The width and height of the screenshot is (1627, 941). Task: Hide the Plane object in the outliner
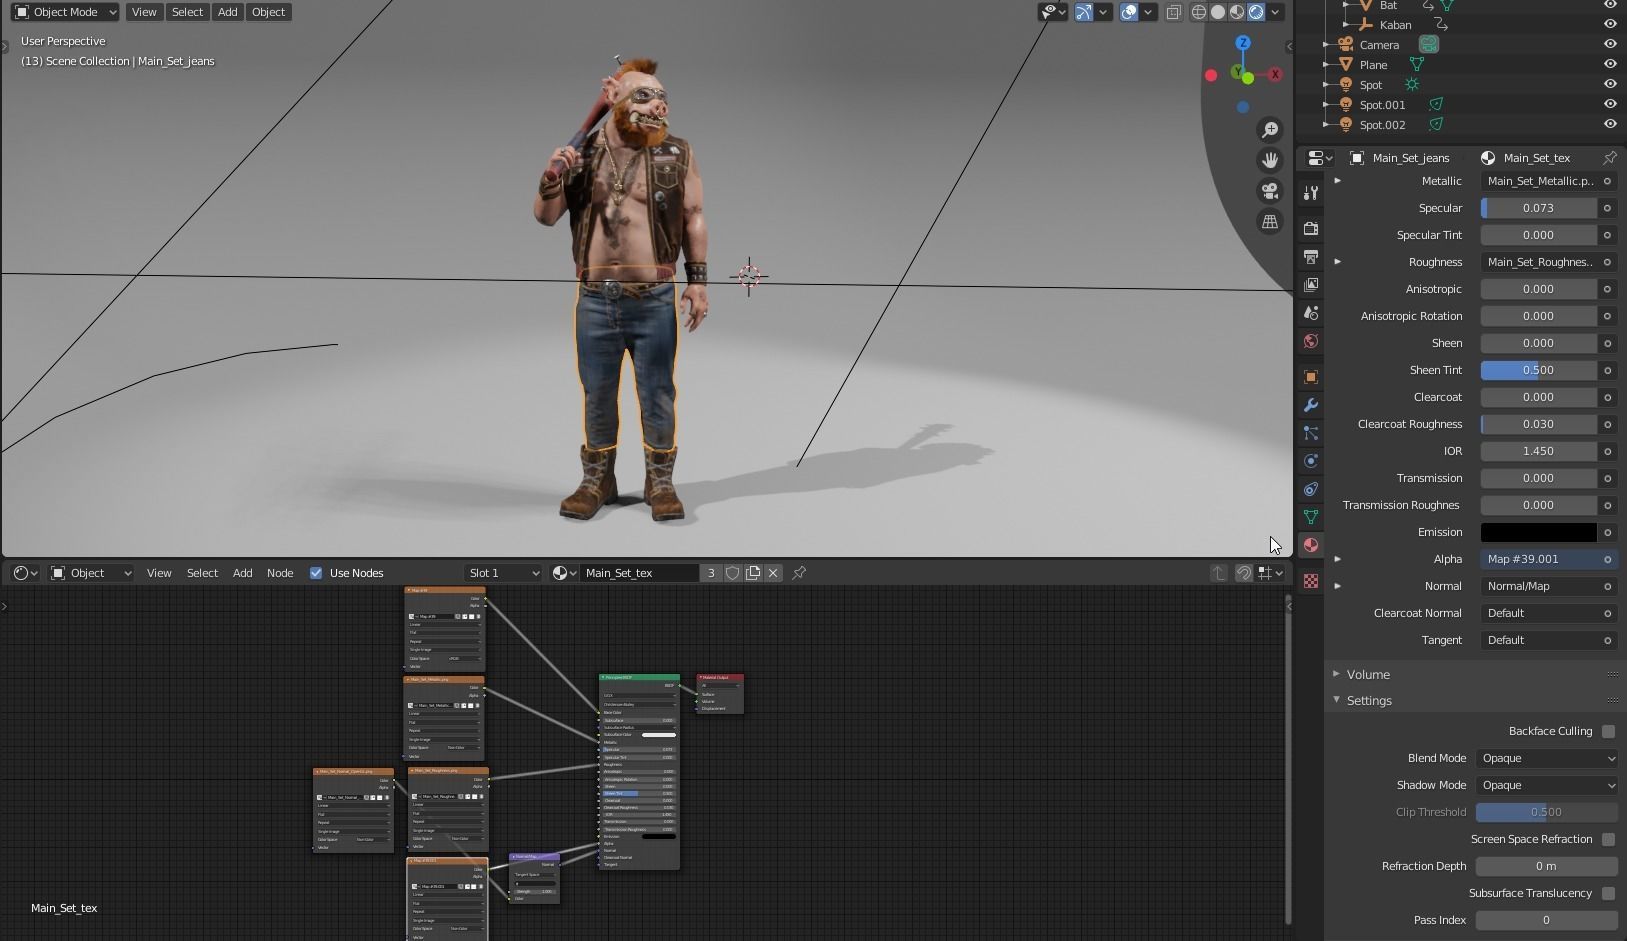(1610, 65)
